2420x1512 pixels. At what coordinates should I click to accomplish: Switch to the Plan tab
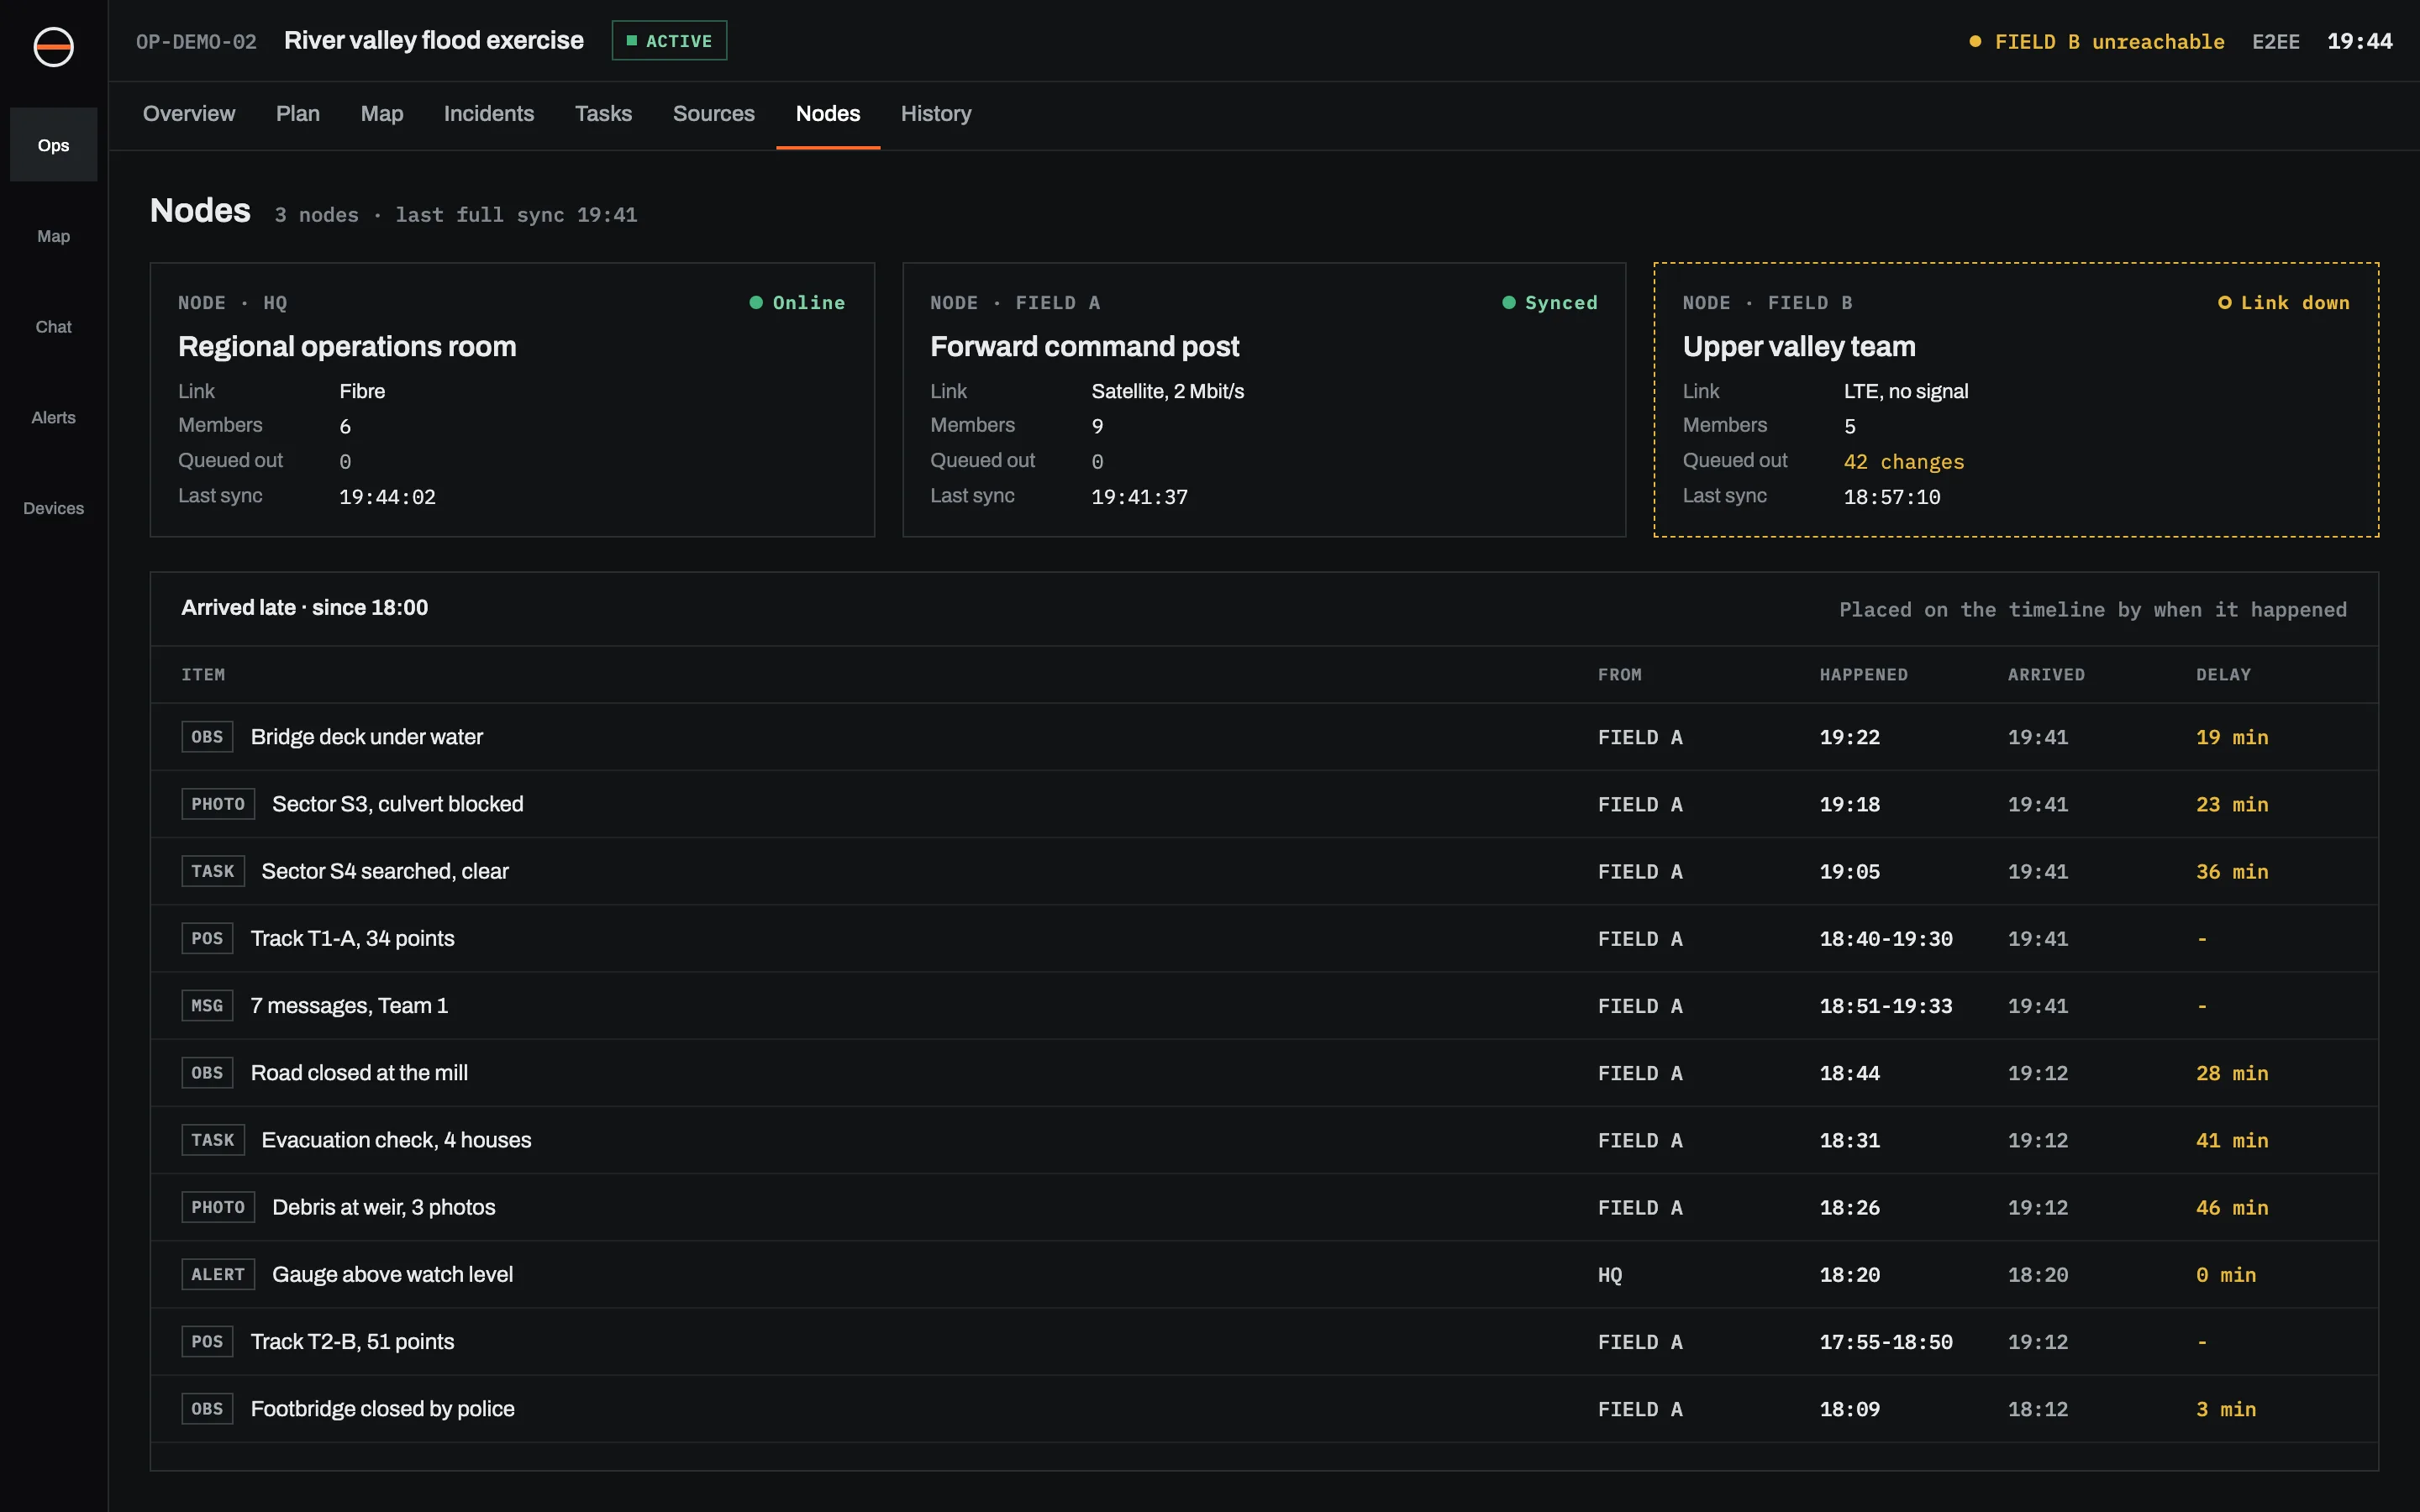(x=298, y=114)
